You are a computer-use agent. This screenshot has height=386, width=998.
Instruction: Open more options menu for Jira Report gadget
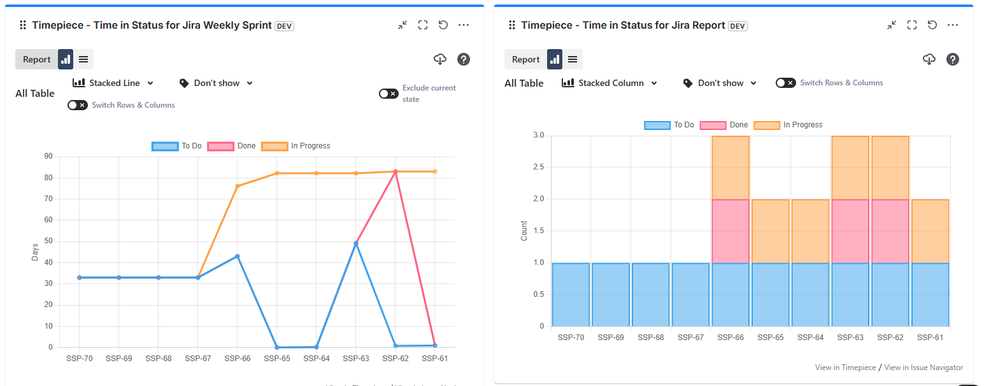click(953, 25)
